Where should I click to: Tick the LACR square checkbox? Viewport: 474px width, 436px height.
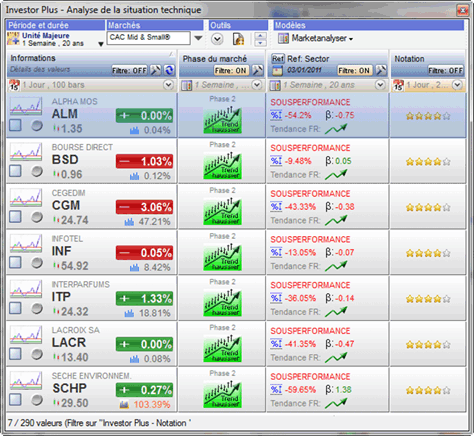tap(15, 354)
